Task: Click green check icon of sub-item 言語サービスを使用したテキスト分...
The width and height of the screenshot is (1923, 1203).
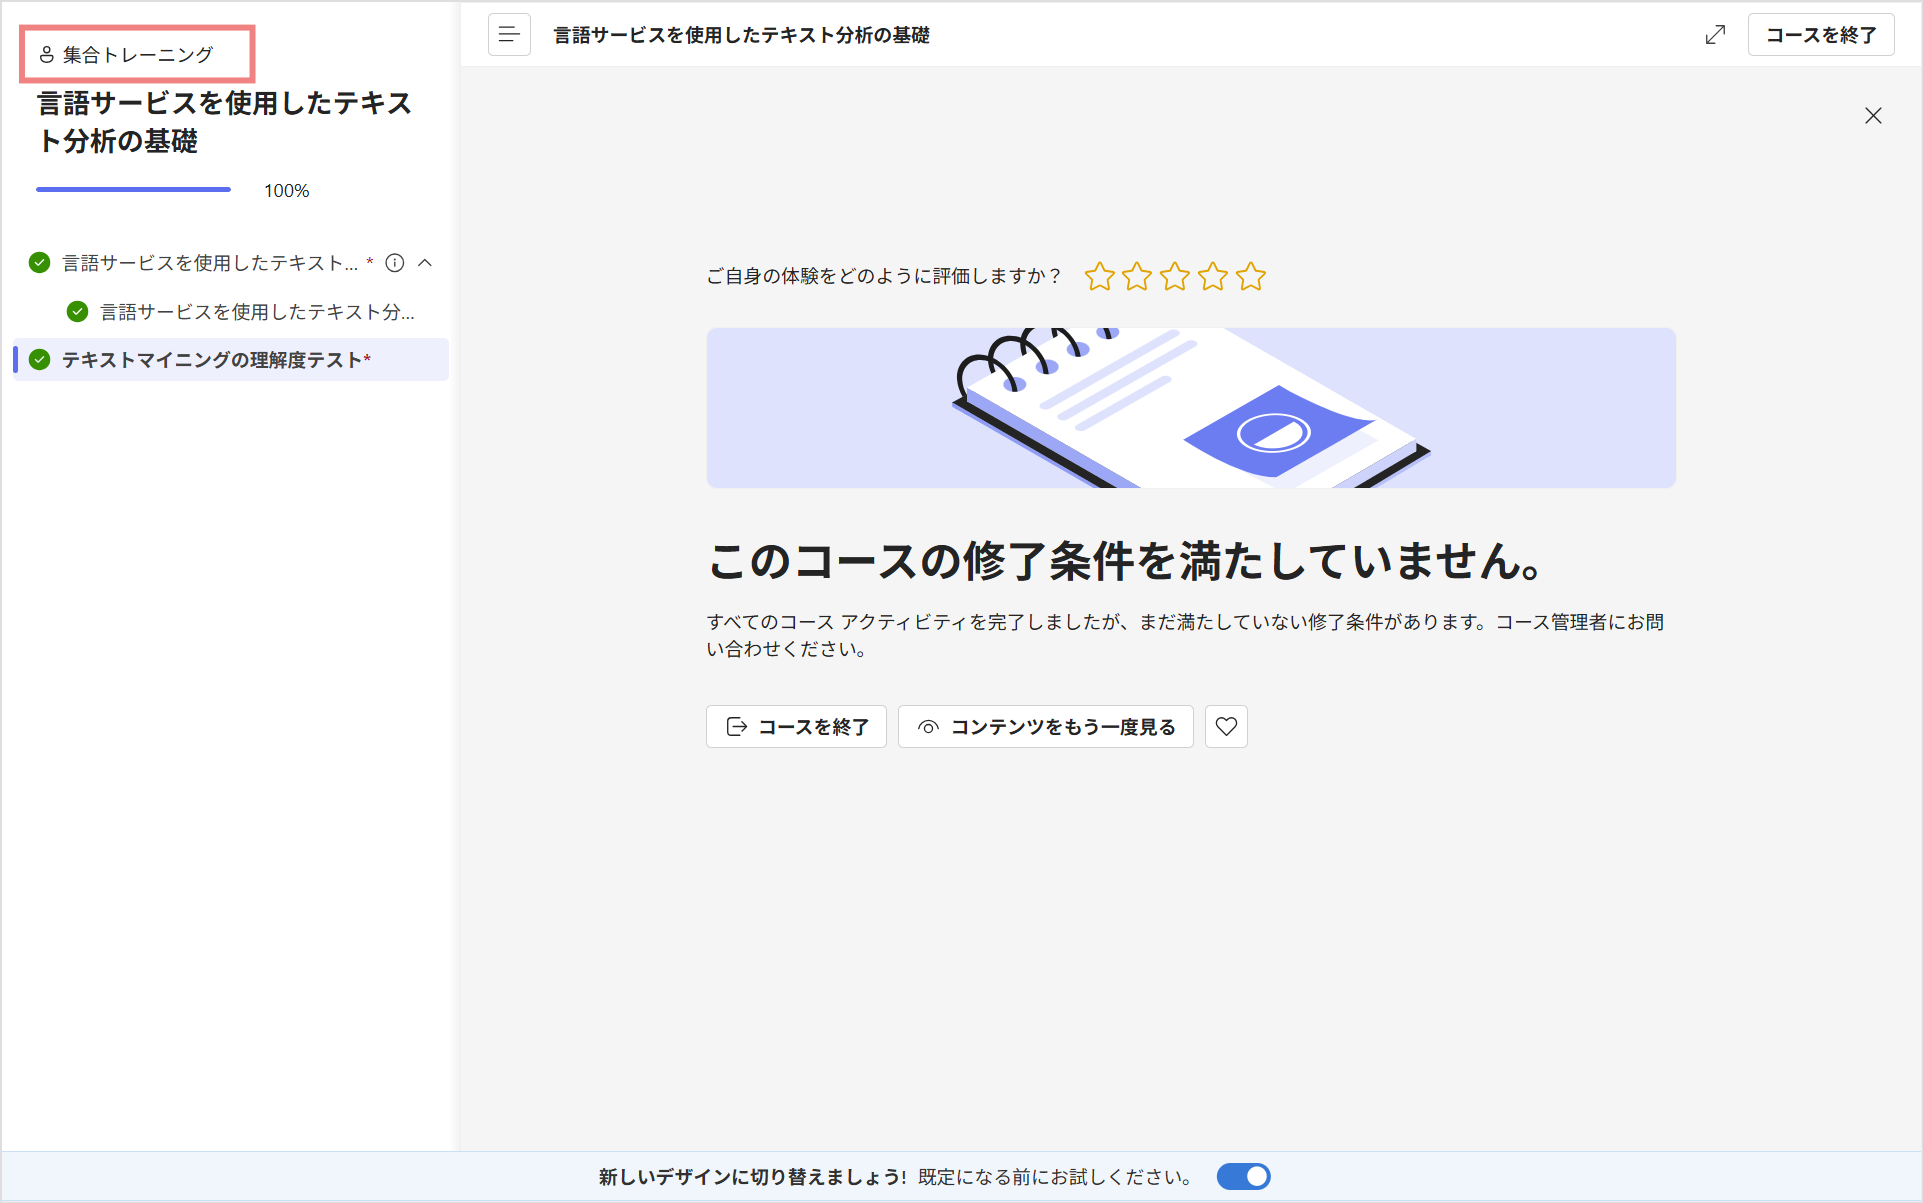Action: coord(77,312)
